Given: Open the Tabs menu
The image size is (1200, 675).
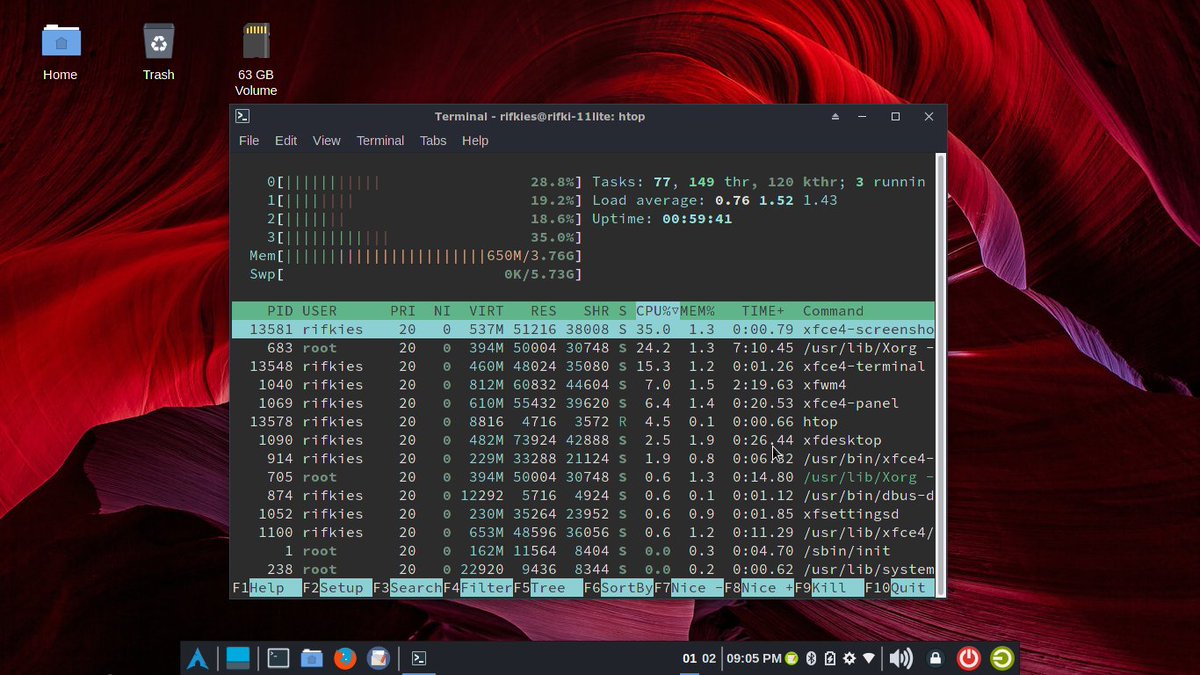Looking at the screenshot, I should pos(433,141).
